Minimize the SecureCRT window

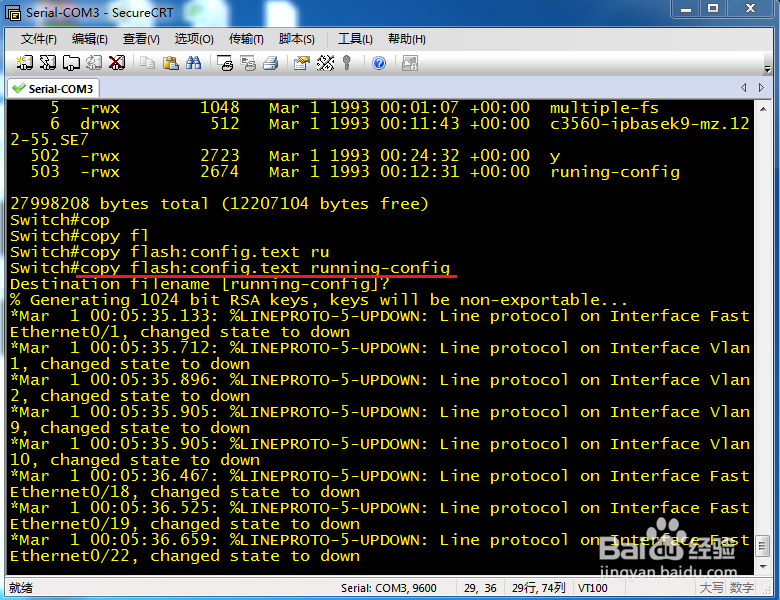click(x=686, y=9)
